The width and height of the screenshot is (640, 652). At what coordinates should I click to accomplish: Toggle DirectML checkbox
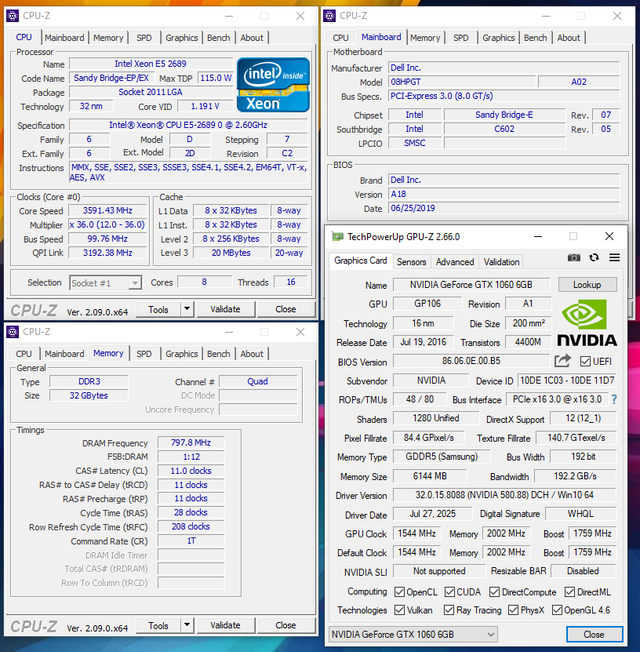(x=570, y=592)
